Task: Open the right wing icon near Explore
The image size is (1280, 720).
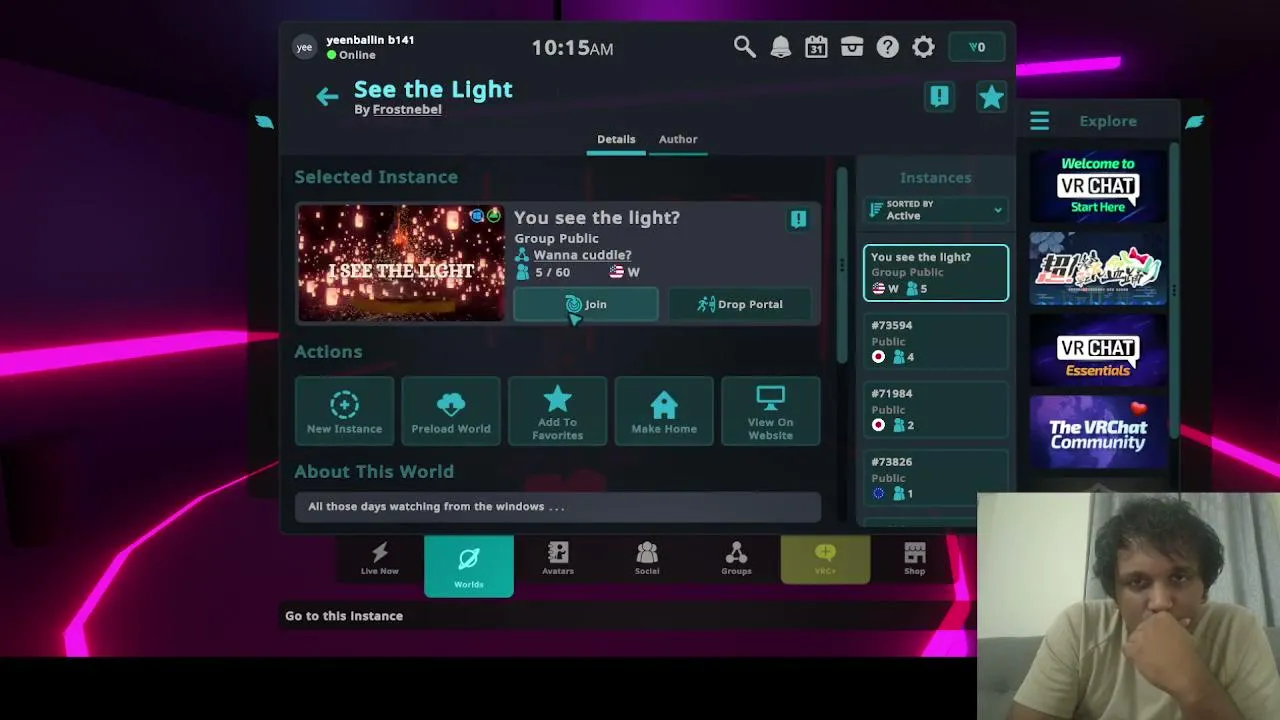Action: 1195,122
